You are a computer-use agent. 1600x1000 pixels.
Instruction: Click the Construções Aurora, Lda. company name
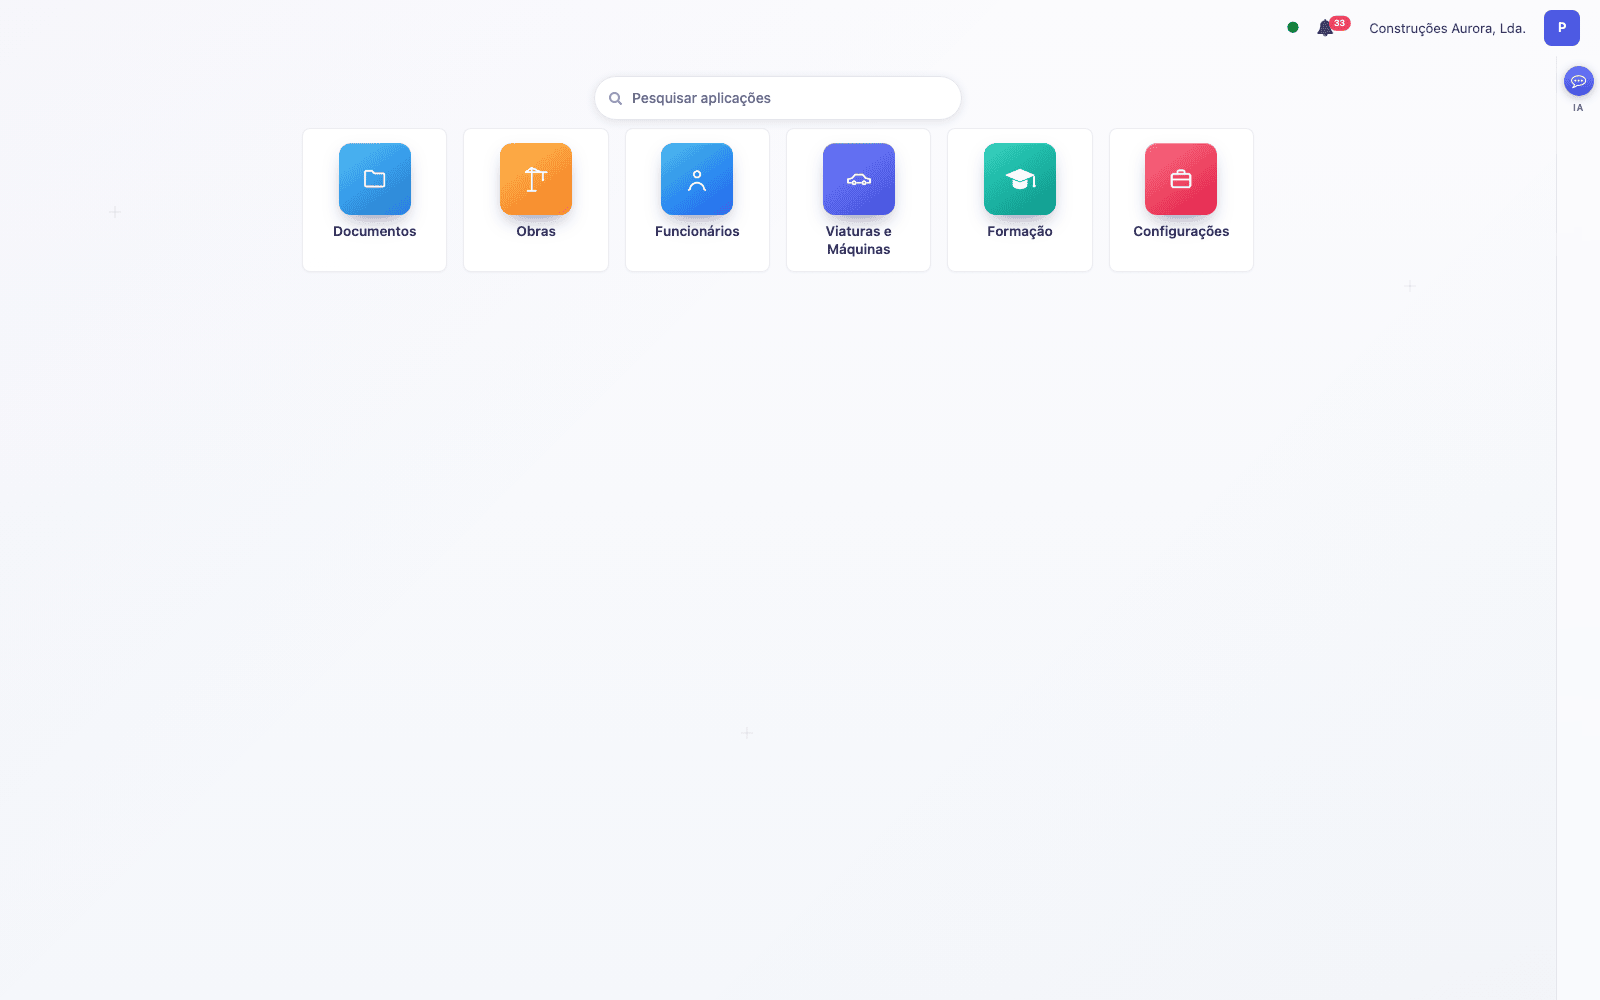1447,28
